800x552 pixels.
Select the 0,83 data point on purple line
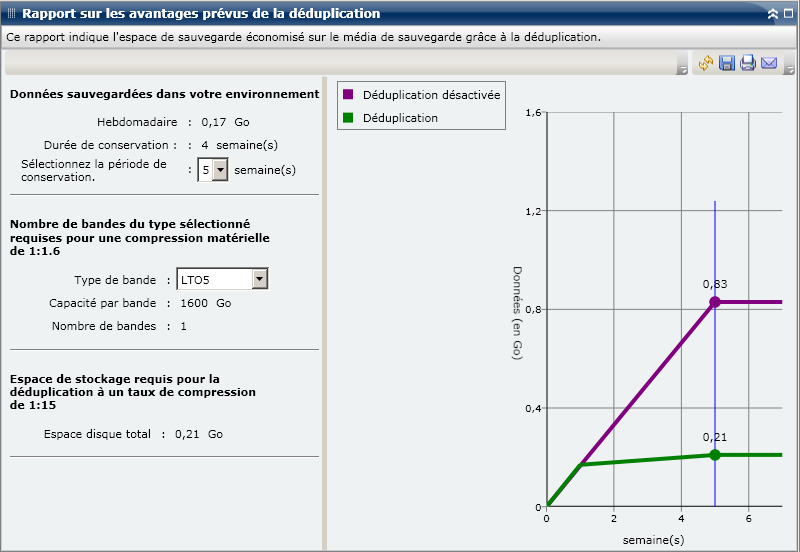[x=715, y=302]
